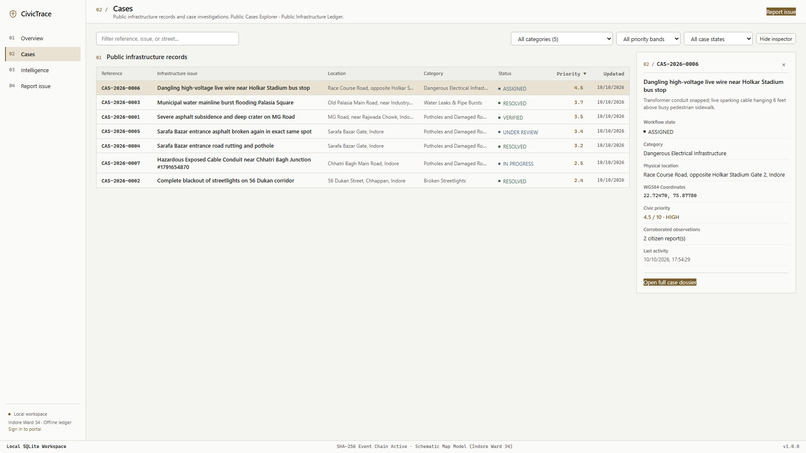
Task: Click the ASSIGNED workflow state in inspector
Action: click(660, 132)
